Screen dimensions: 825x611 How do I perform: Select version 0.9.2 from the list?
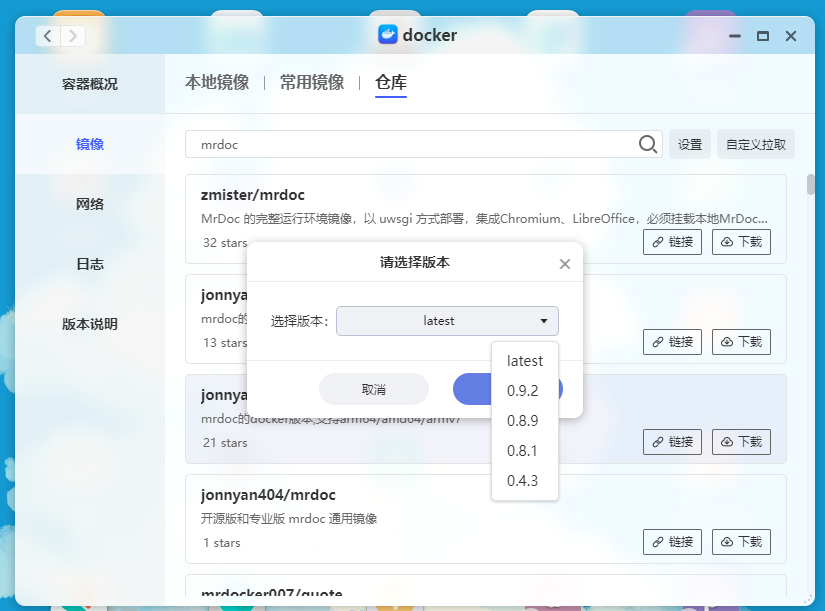pyautogui.click(x=524, y=390)
